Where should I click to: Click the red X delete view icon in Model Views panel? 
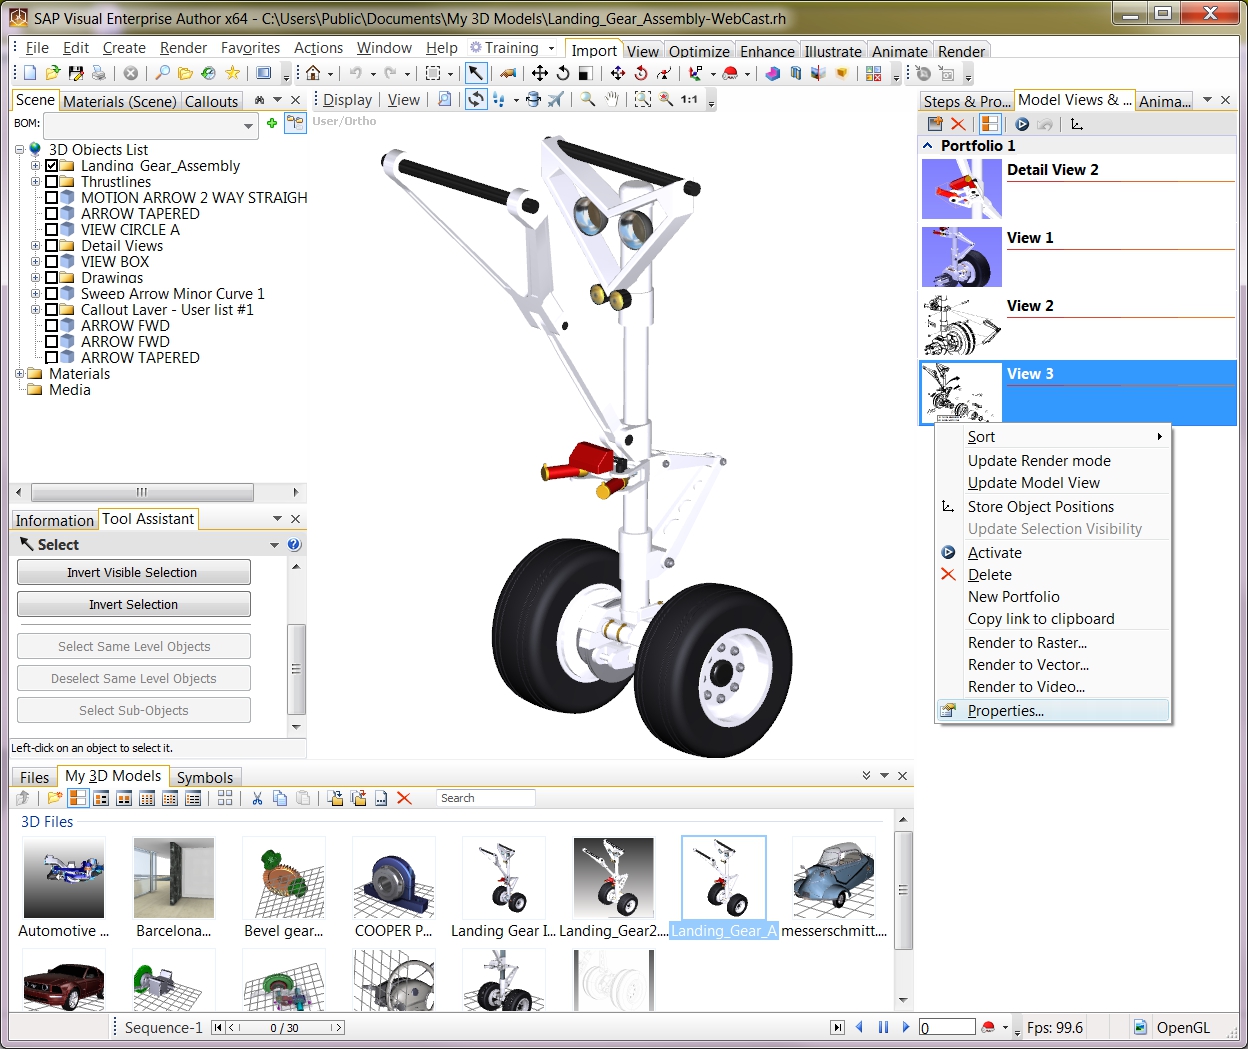coord(958,124)
